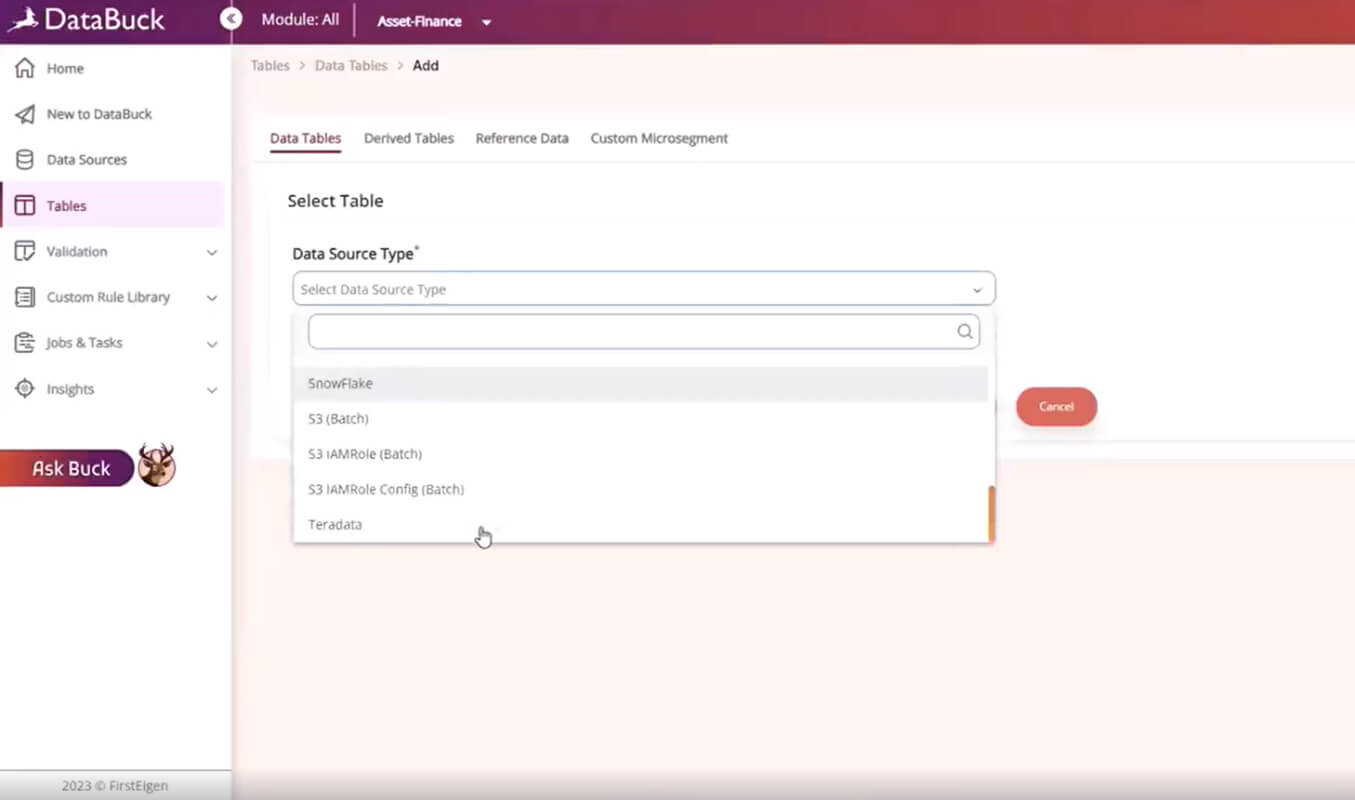Expand the Validation submenu chevron
This screenshot has width=1355, height=800.
pyautogui.click(x=212, y=252)
